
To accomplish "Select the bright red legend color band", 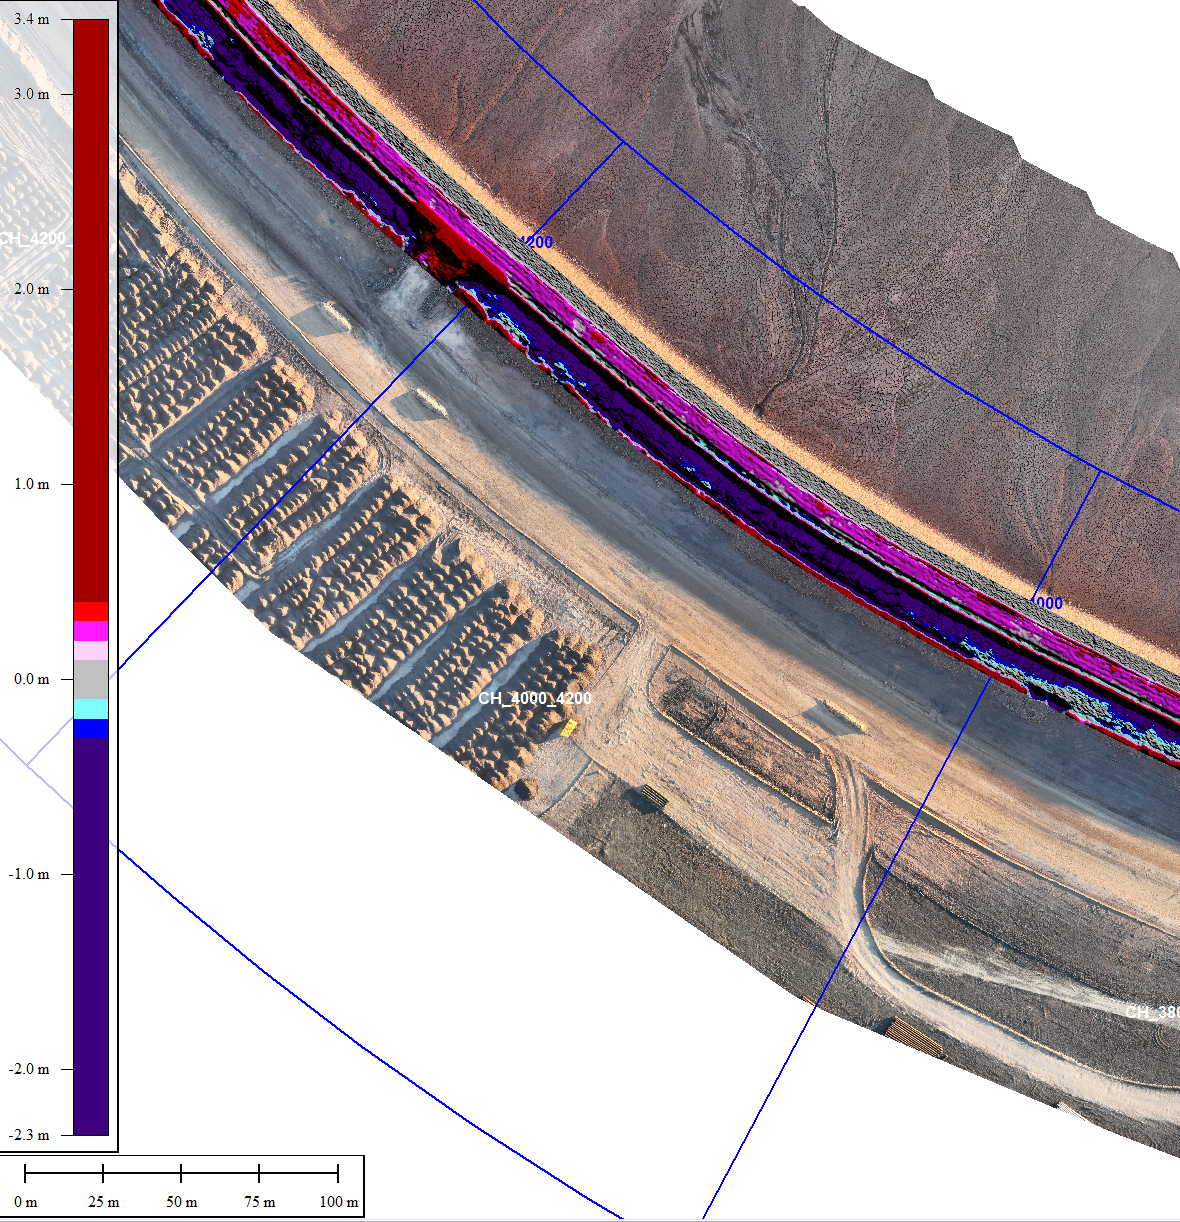I will 91,612.
